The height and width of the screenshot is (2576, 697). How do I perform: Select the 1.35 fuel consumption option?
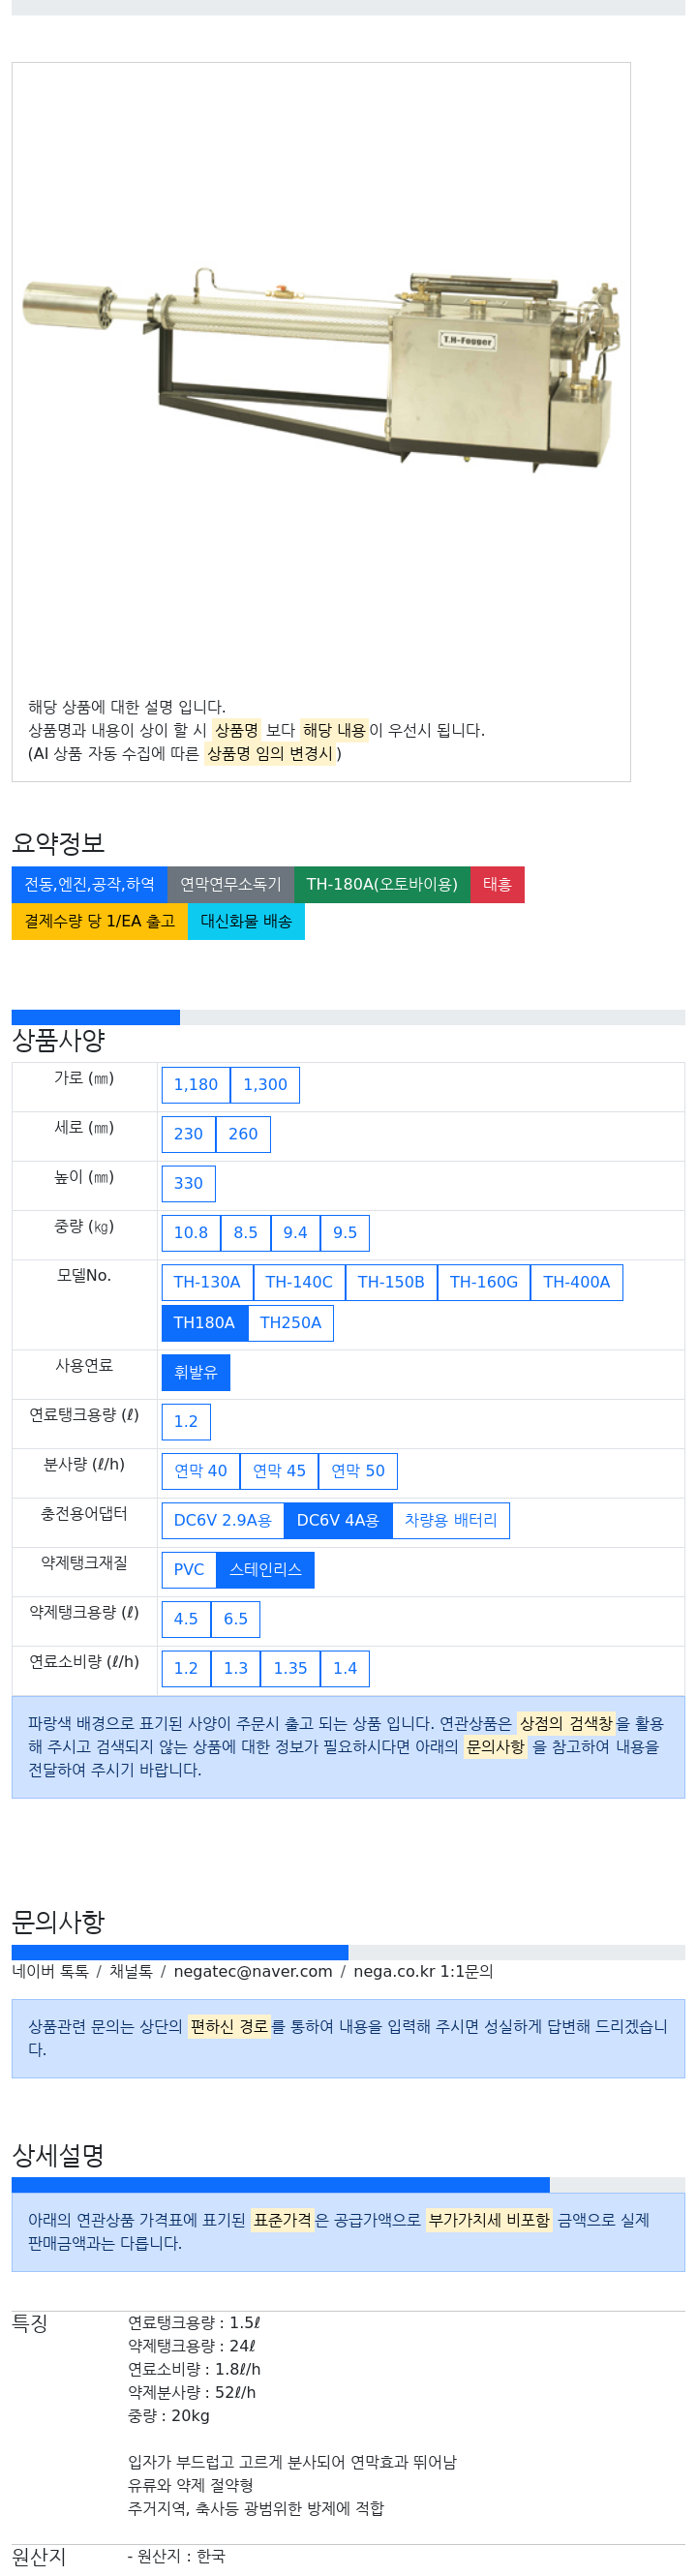point(291,1669)
